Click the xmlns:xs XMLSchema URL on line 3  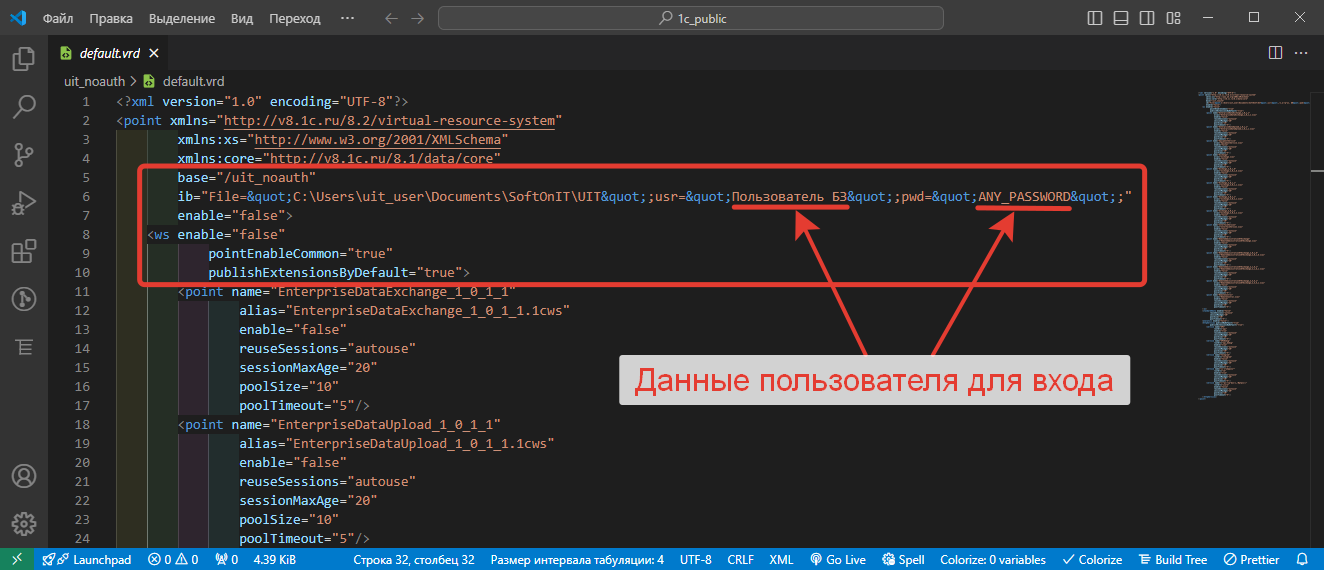click(x=378, y=139)
